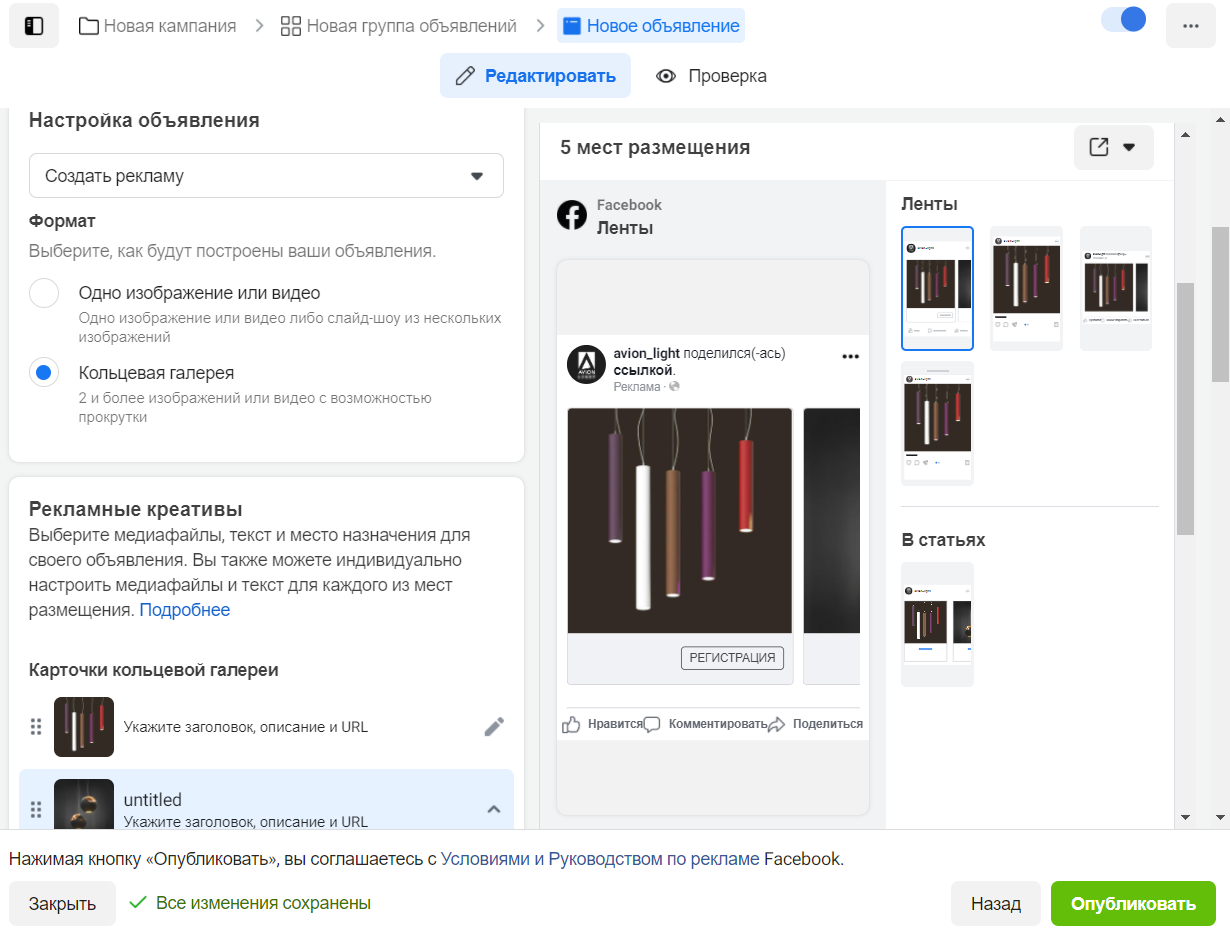Select Новое объявление breadcrumb

(651, 26)
